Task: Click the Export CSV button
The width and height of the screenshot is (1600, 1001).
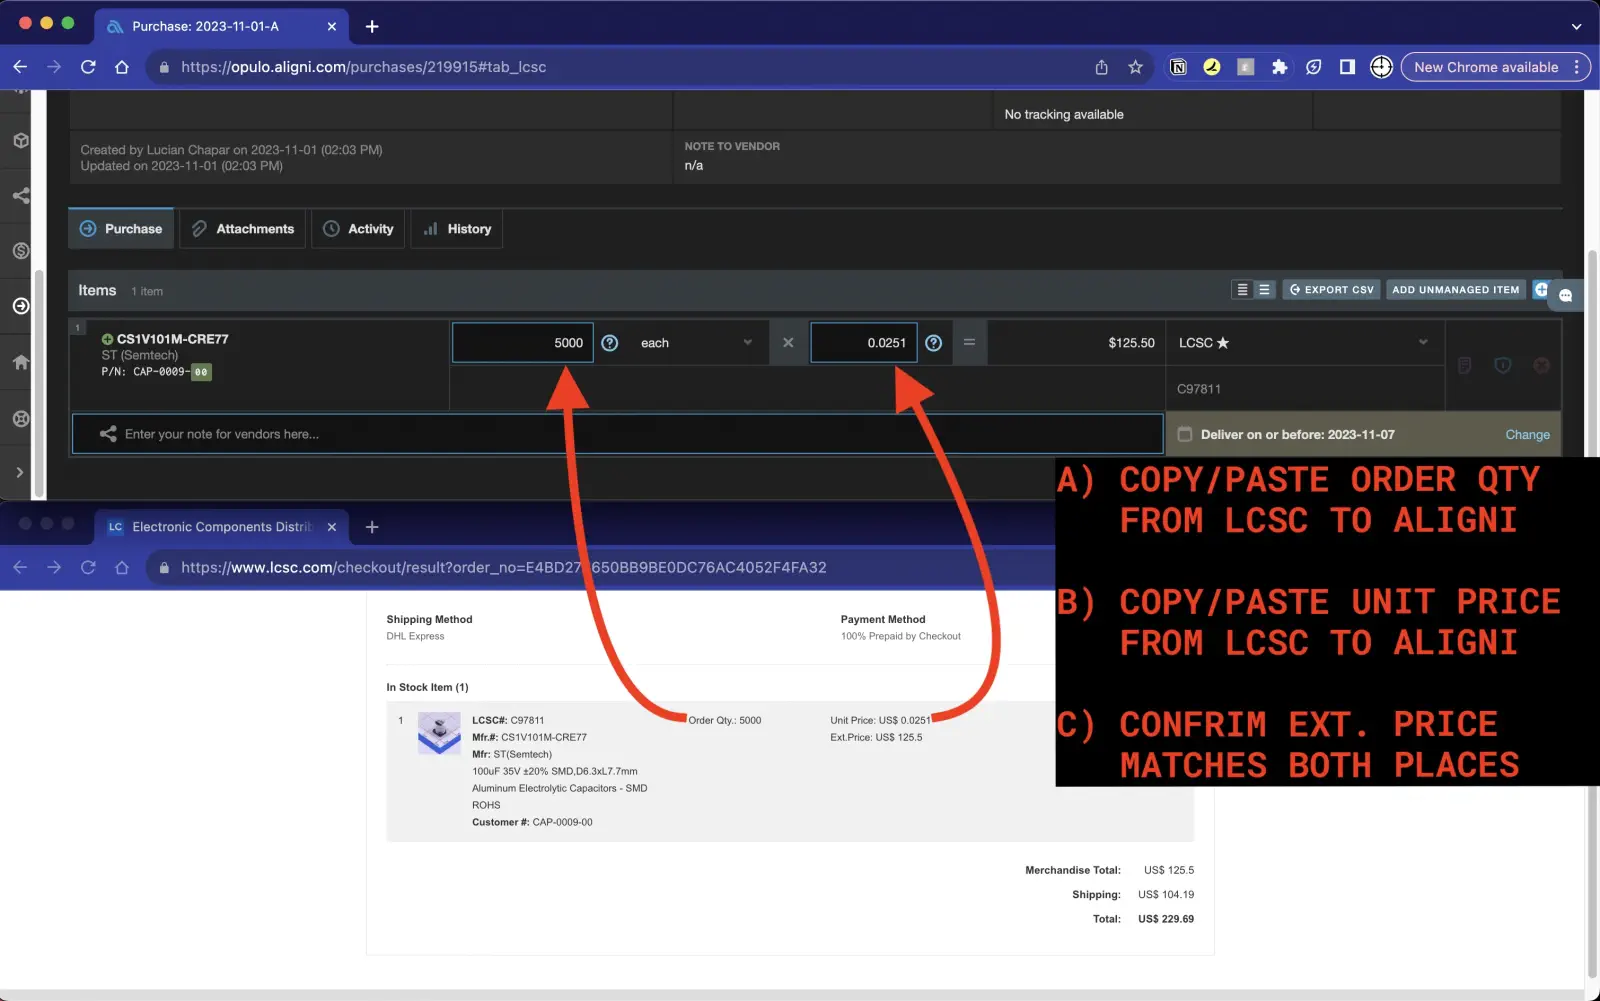Action: pos(1331,290)
